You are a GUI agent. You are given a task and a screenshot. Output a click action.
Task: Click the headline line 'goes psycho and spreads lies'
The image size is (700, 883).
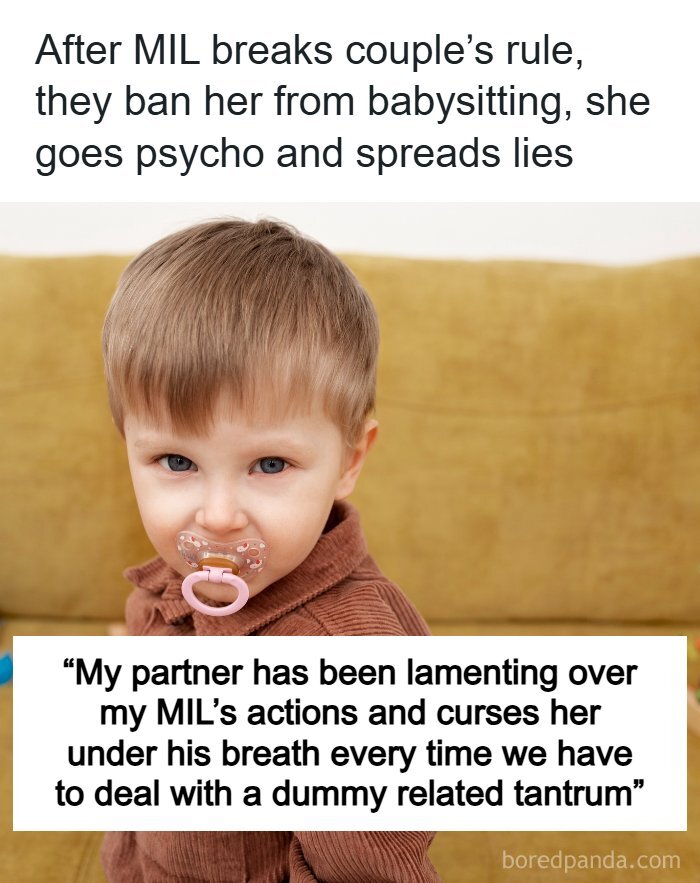click(304, 153)
